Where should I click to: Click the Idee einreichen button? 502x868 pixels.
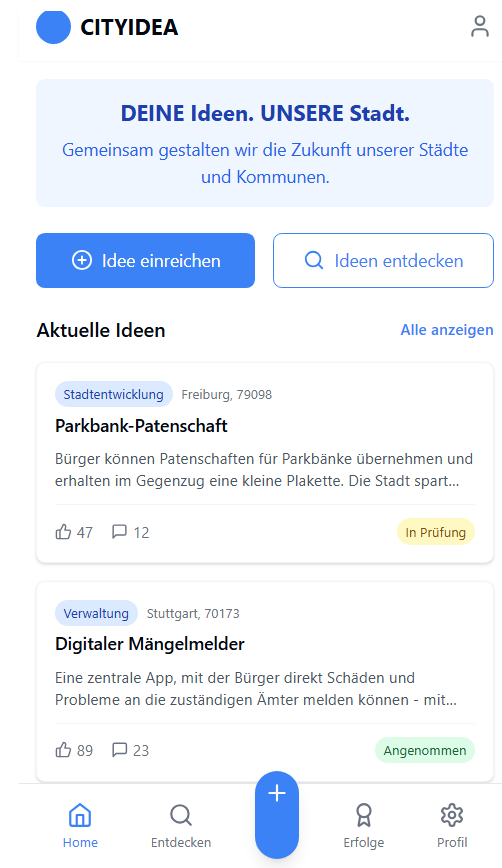pos(146,260)
